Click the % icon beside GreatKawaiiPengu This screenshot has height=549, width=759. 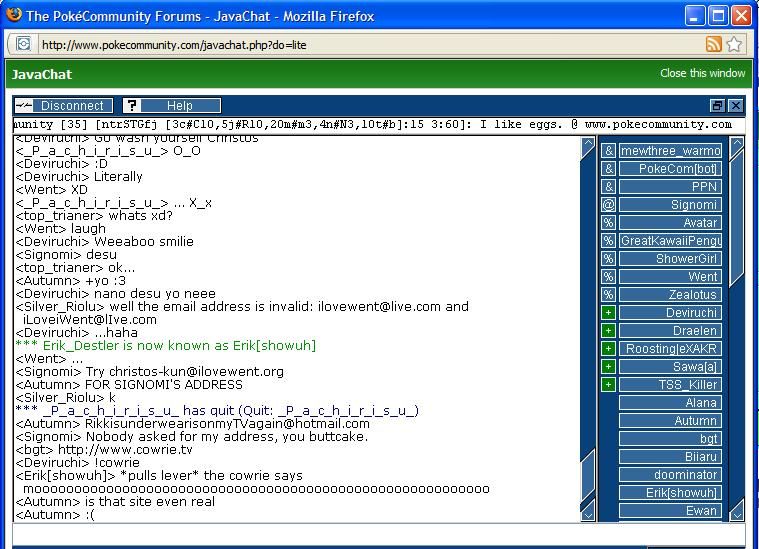click(x=608, y=241)
